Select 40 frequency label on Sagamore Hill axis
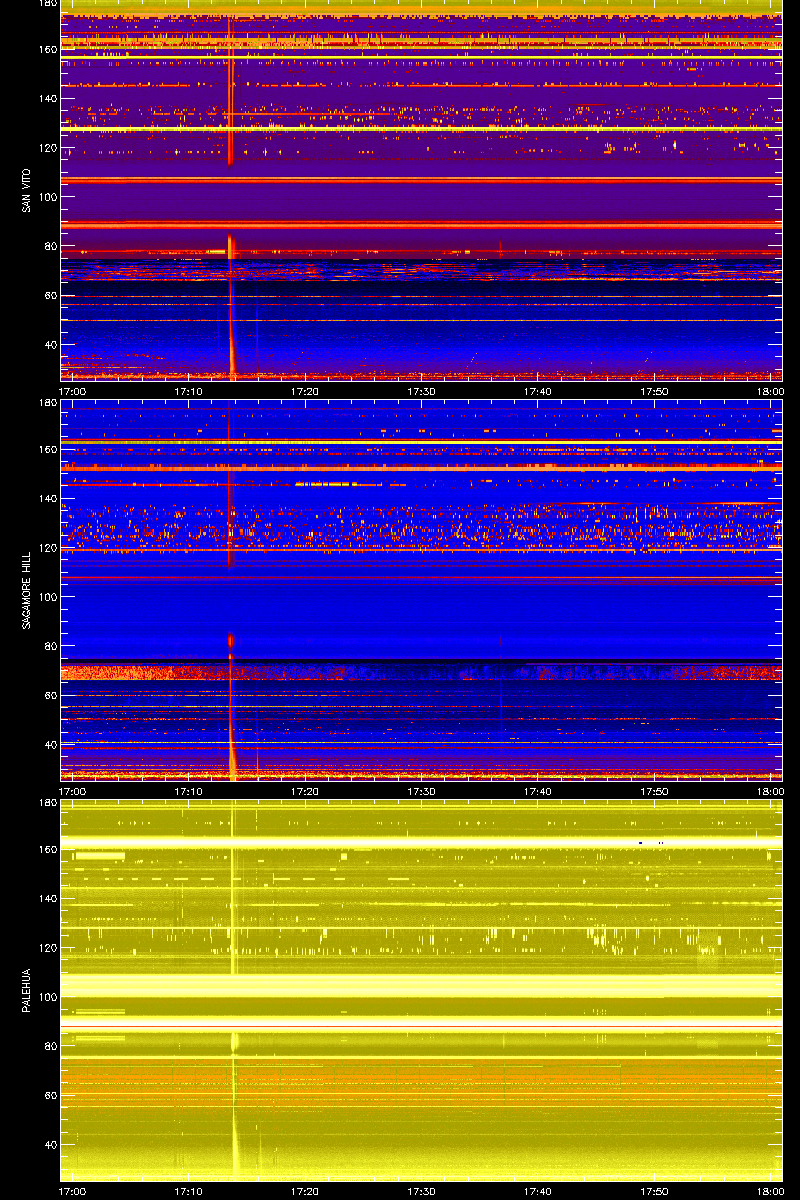This screenshot has height=1200, width=800. point(50,744)
